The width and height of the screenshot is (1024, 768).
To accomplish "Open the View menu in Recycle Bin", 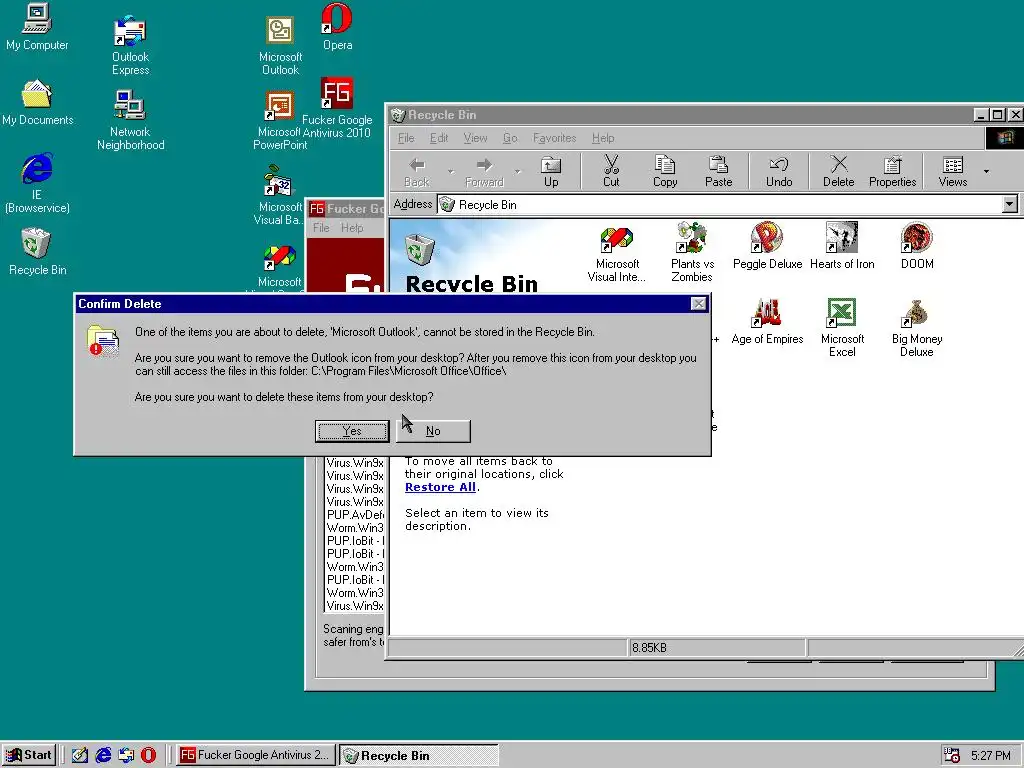I will point(475,138).
